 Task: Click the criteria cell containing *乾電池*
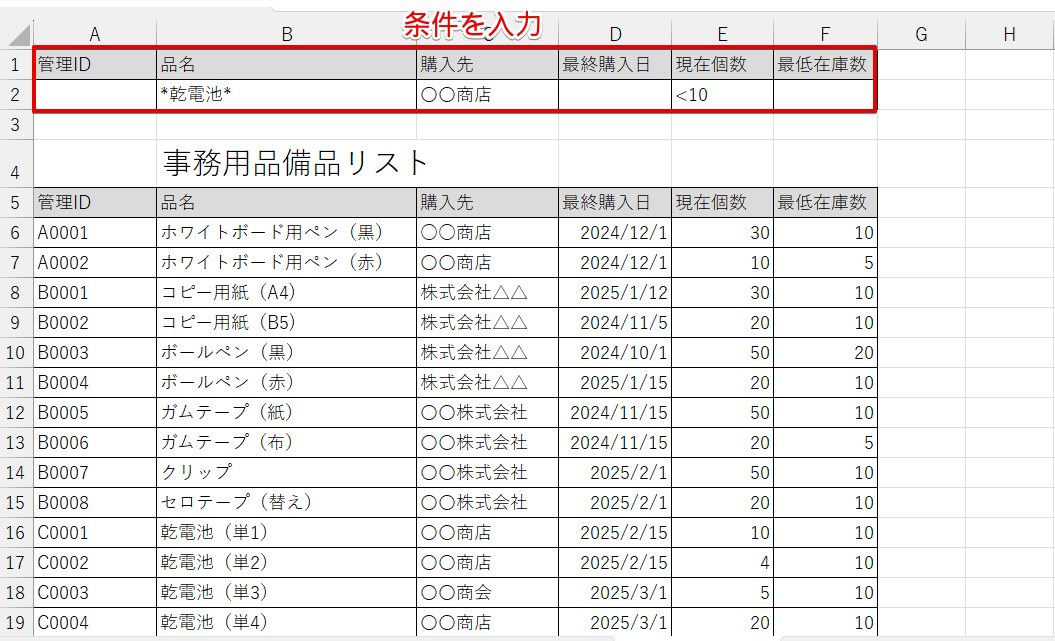coord(286,96)
